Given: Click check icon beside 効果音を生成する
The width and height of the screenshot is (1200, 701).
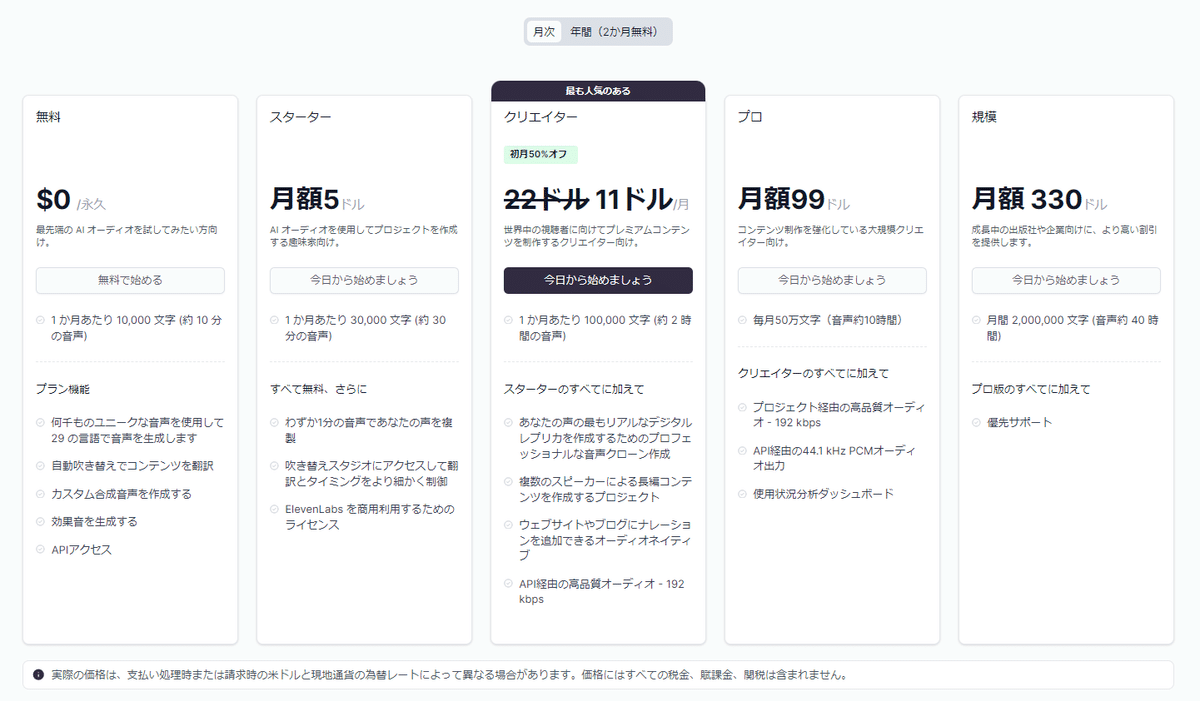Looking at the screenshot, I should click(41, 522).
